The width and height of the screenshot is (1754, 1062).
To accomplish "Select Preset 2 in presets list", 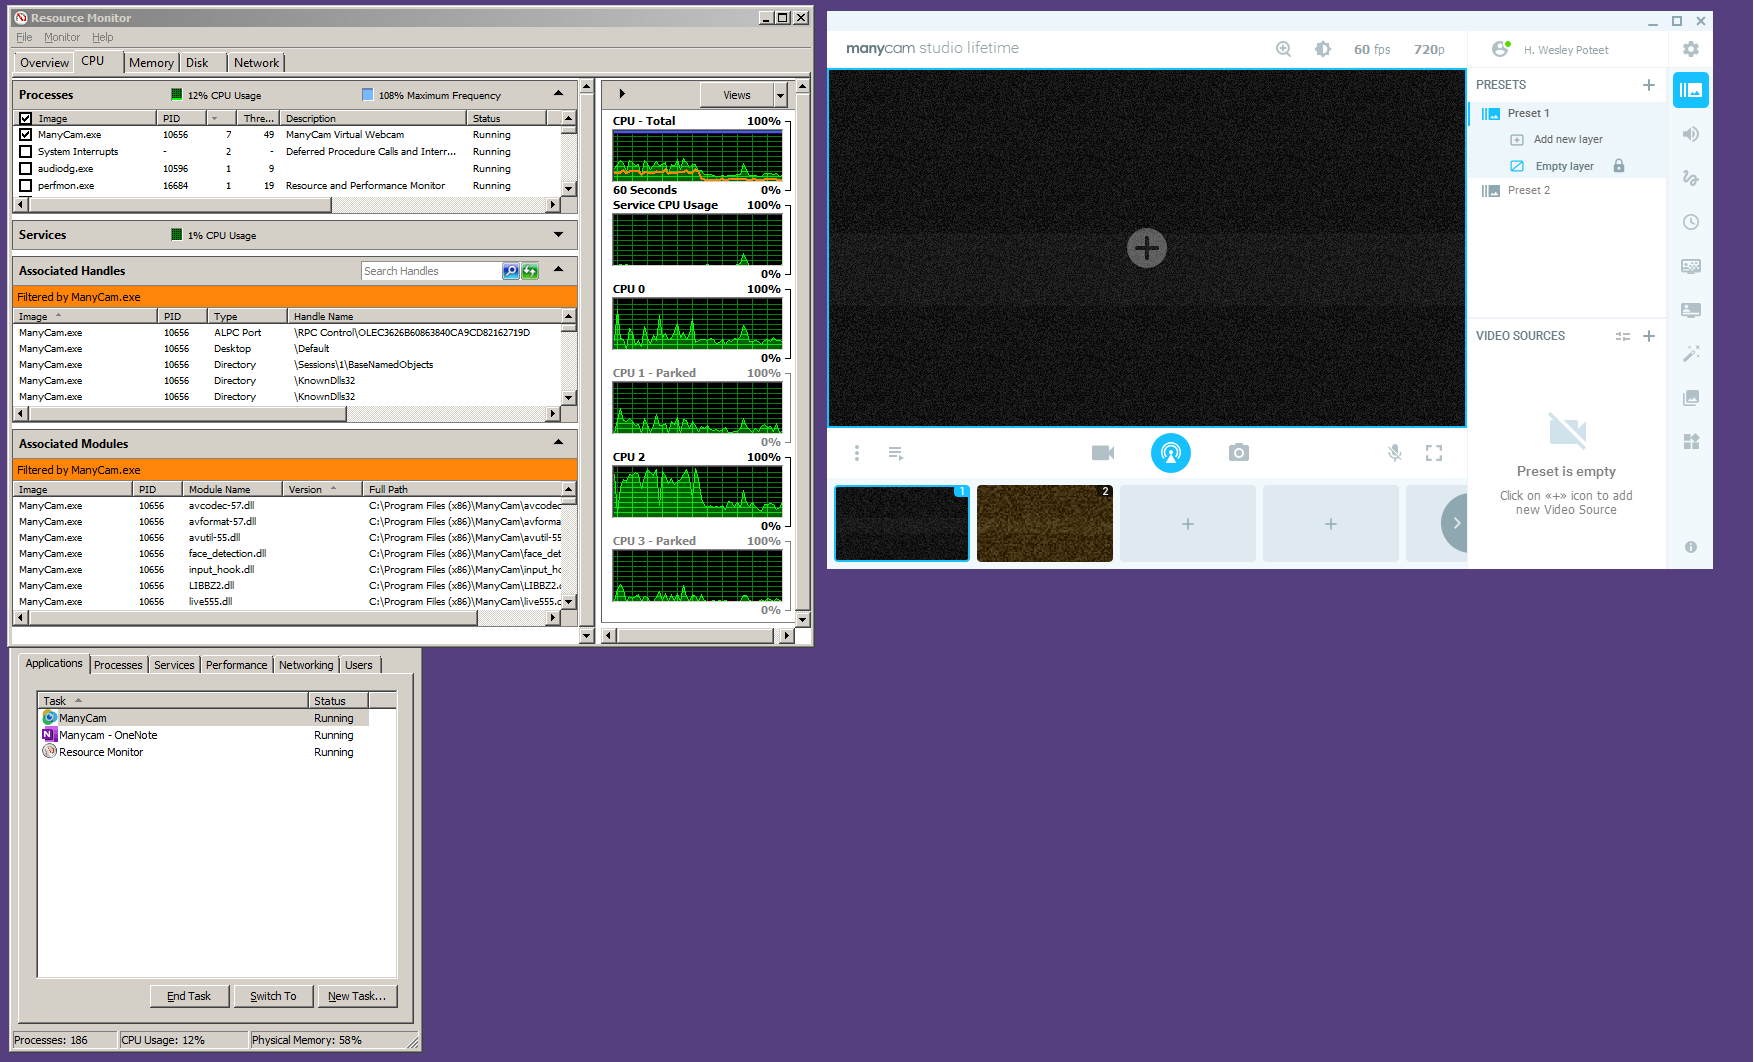I will 1528,190.
